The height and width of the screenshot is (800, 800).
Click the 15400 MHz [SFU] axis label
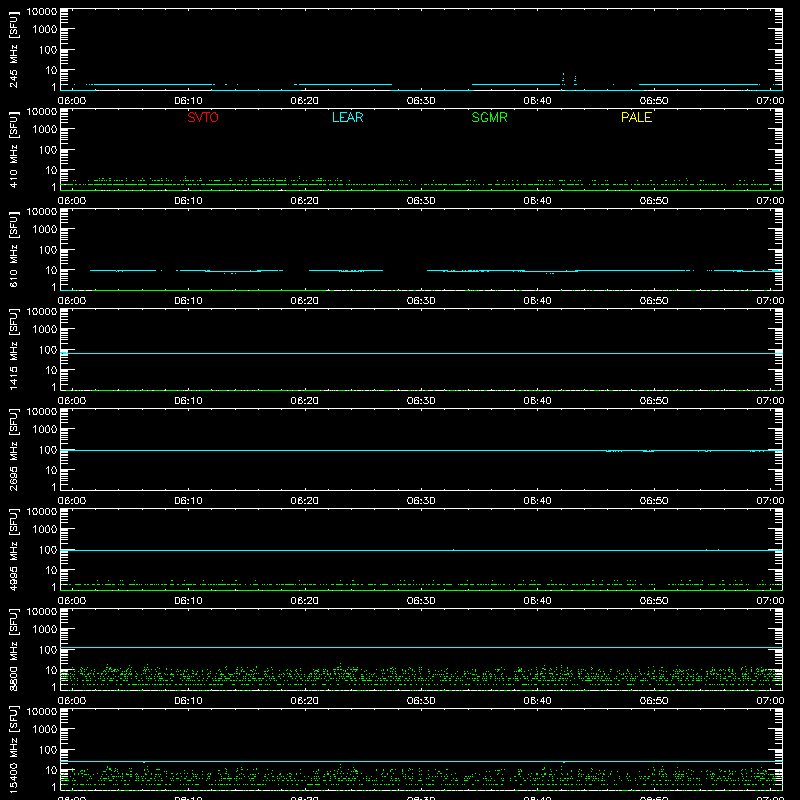click(x=13, y=749)
